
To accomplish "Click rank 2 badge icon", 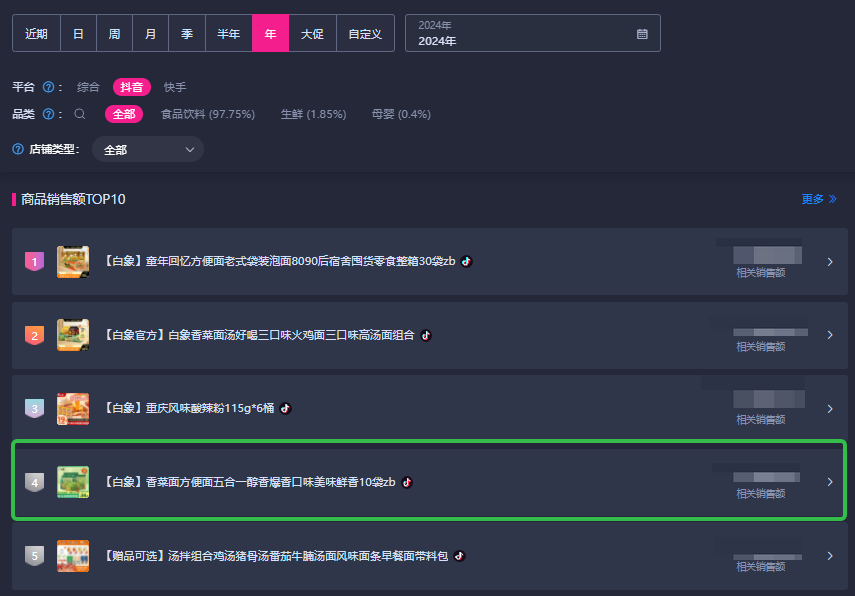I will tap(34, 335).
